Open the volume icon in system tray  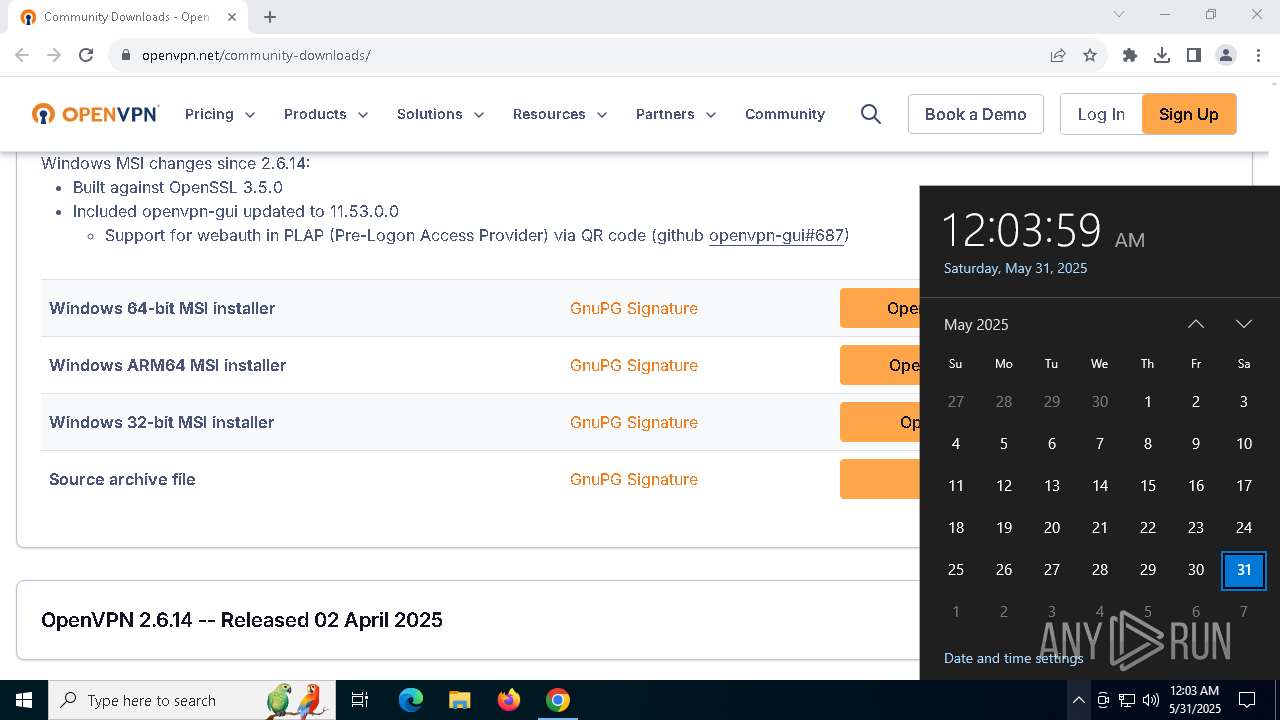click(x=1151, y=700)
